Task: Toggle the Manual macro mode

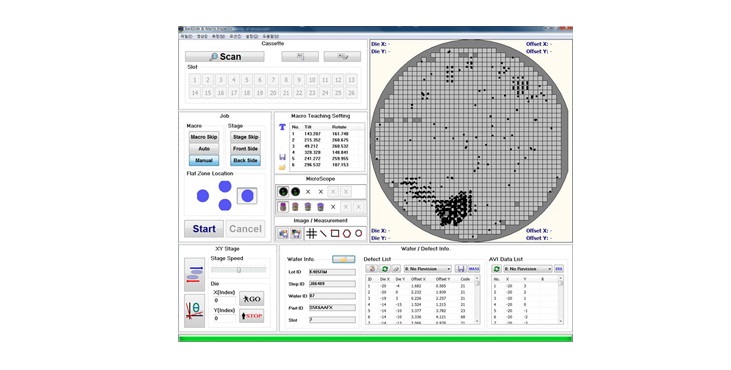Action: [204, 160]
